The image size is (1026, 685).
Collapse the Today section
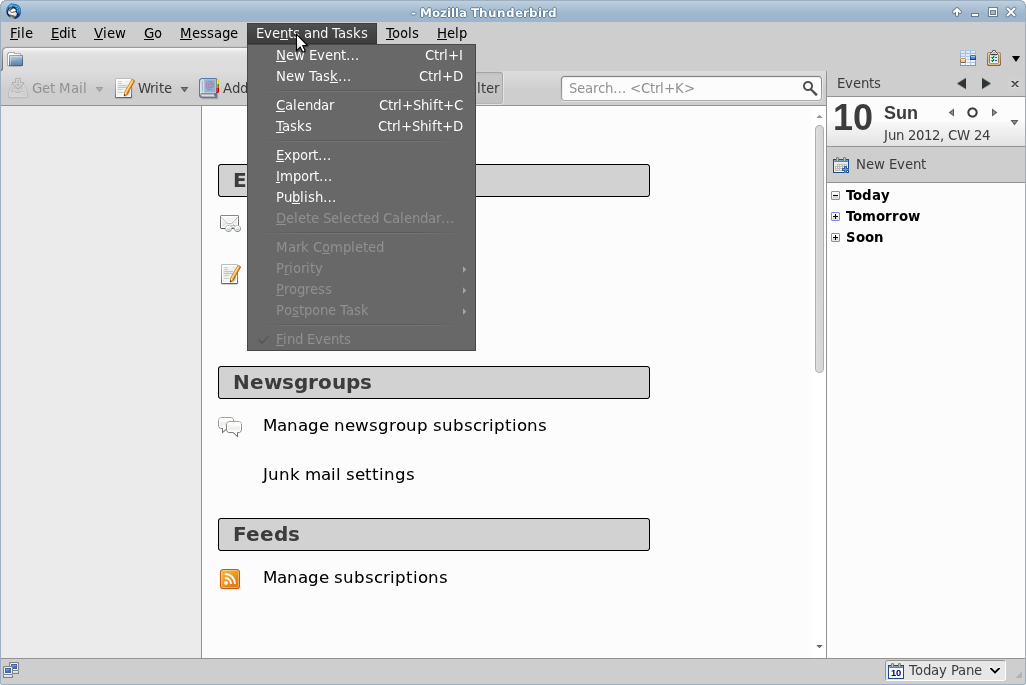tap(836, 195)
